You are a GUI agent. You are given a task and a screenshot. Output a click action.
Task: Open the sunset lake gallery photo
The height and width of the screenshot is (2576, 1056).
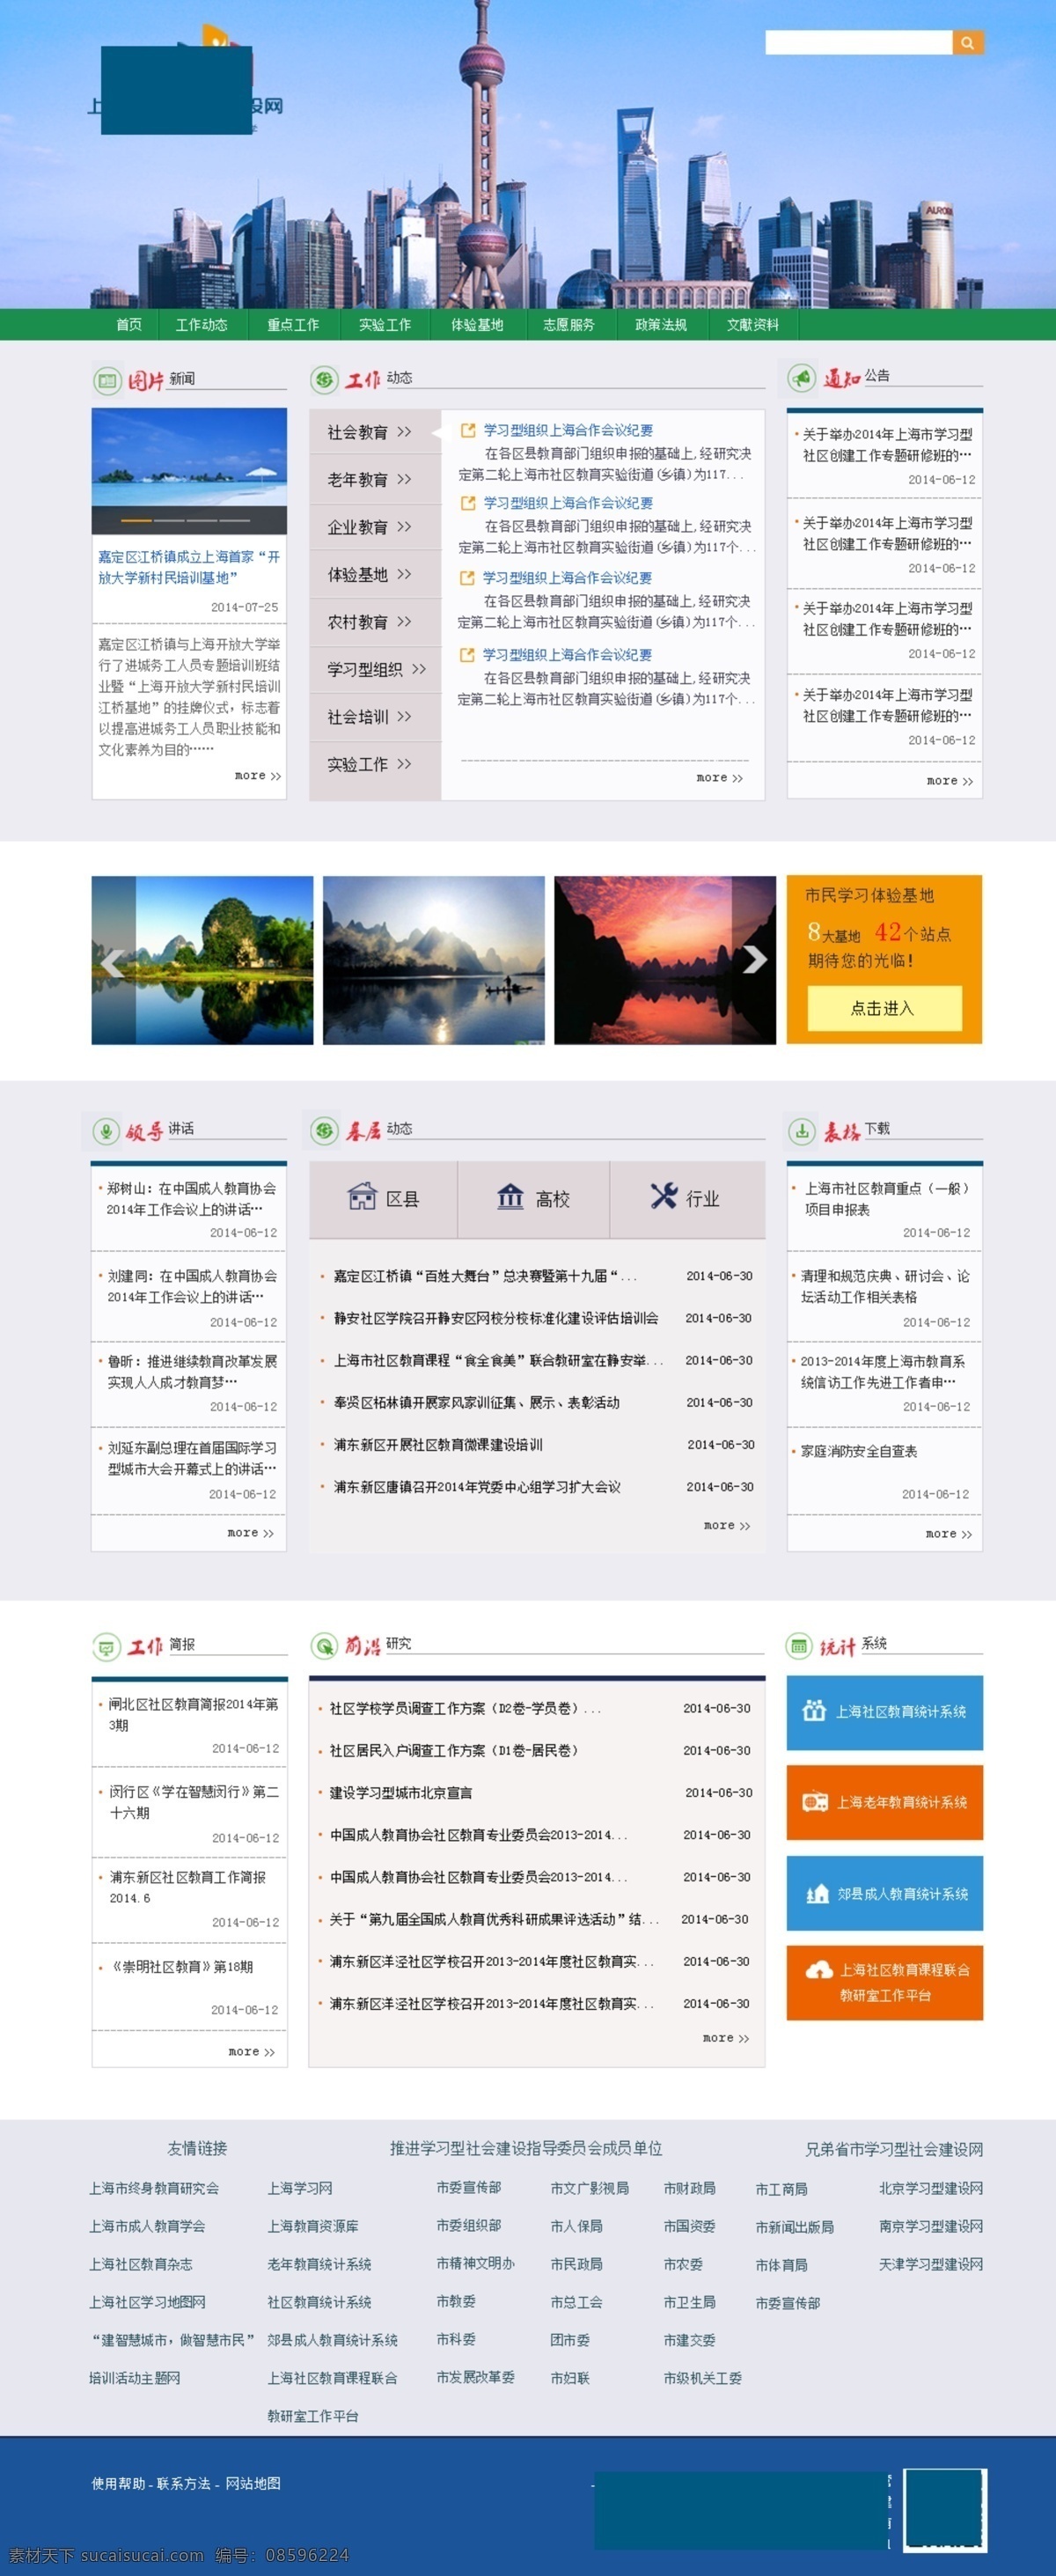pyautogui.click(x=665, y=960)
